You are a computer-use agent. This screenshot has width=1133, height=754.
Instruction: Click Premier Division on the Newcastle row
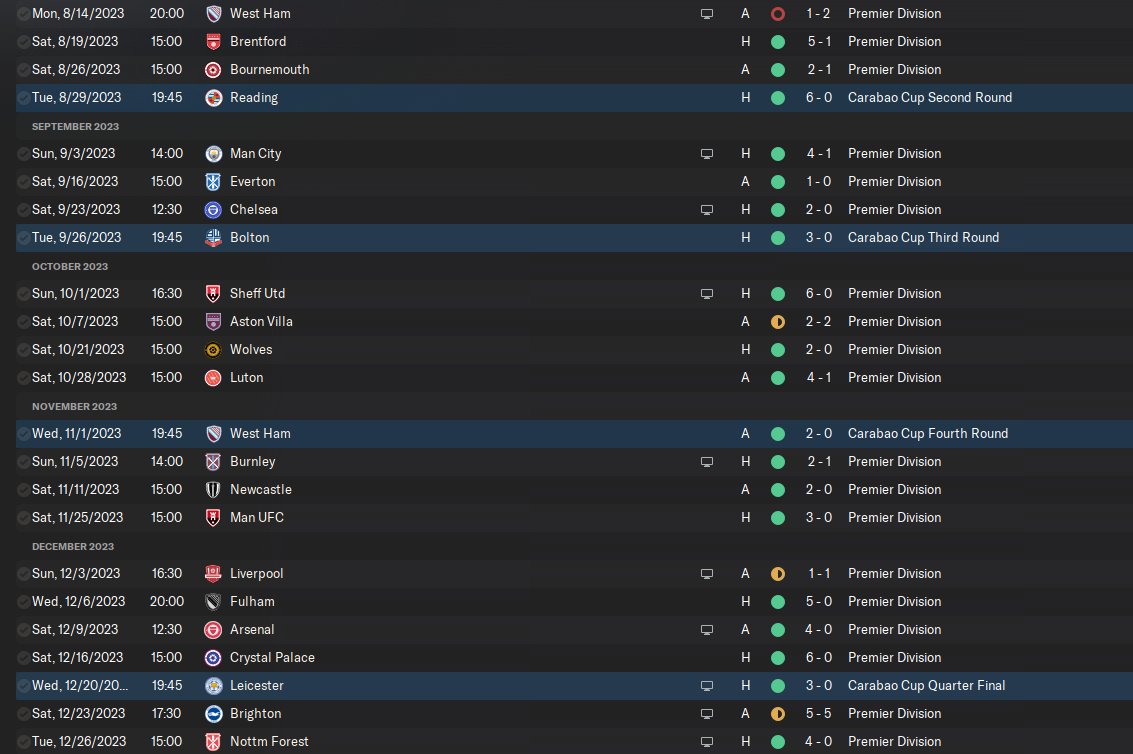pos(895,489)
